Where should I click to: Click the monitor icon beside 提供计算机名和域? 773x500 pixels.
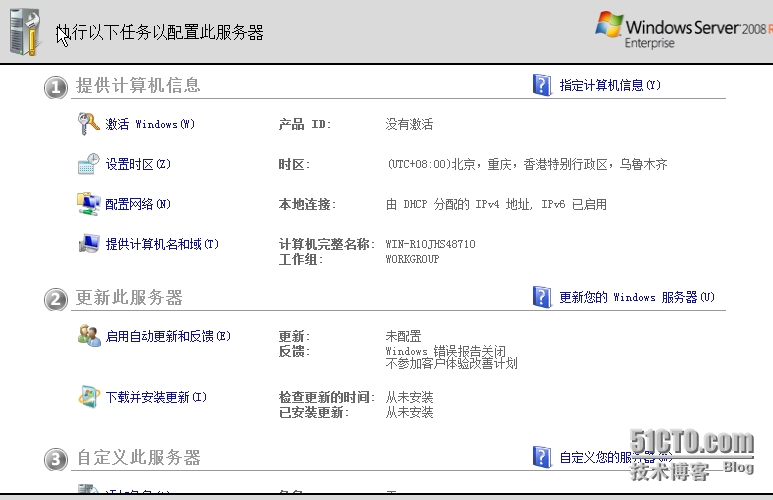(89, 244)
